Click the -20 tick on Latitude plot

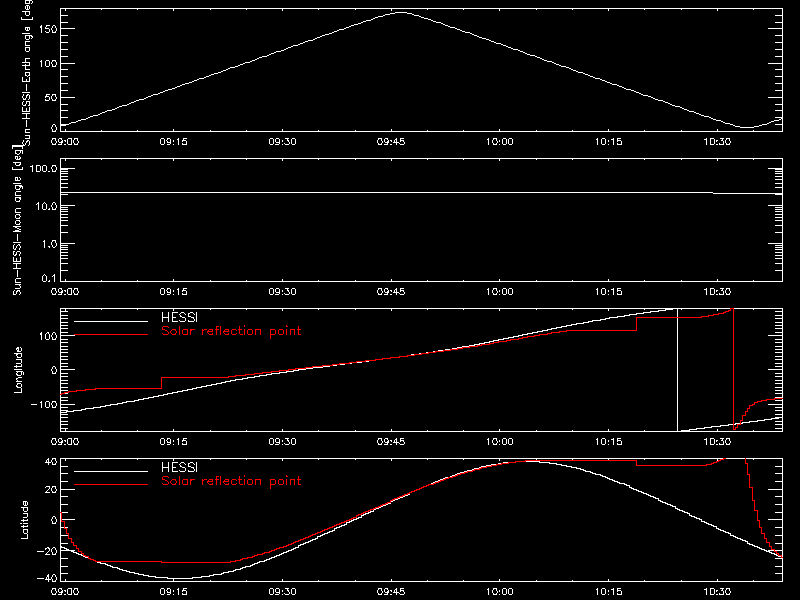tap(46, 551)
